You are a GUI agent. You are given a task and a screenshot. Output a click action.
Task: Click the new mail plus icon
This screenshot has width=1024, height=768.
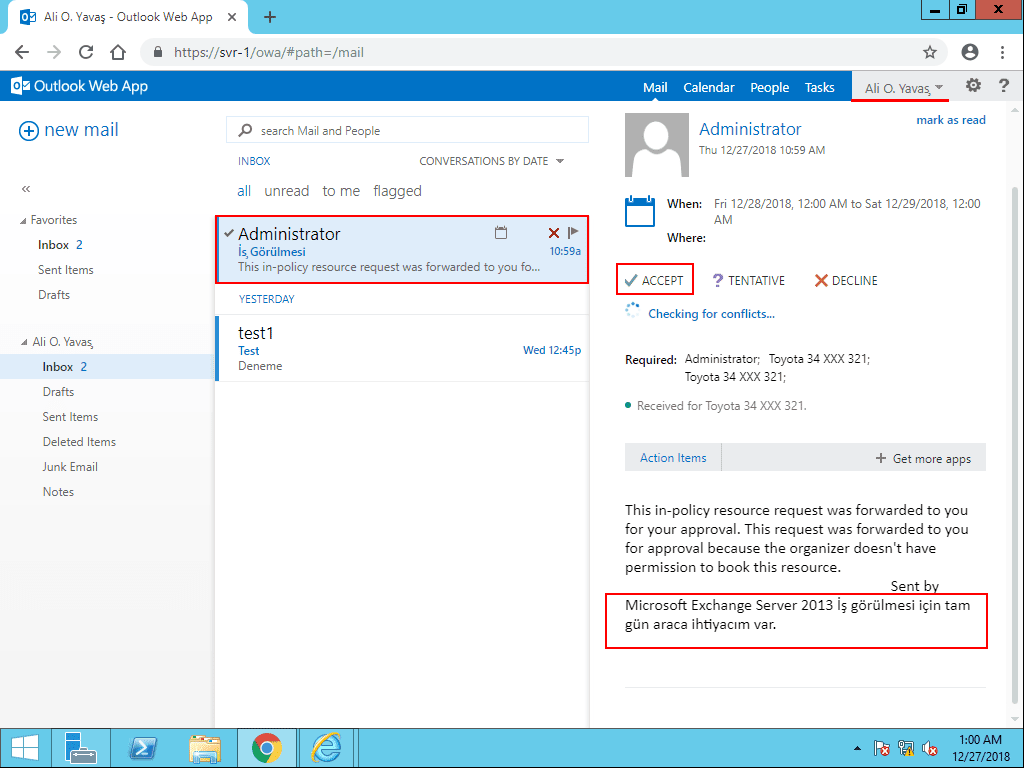pos(29,130)
